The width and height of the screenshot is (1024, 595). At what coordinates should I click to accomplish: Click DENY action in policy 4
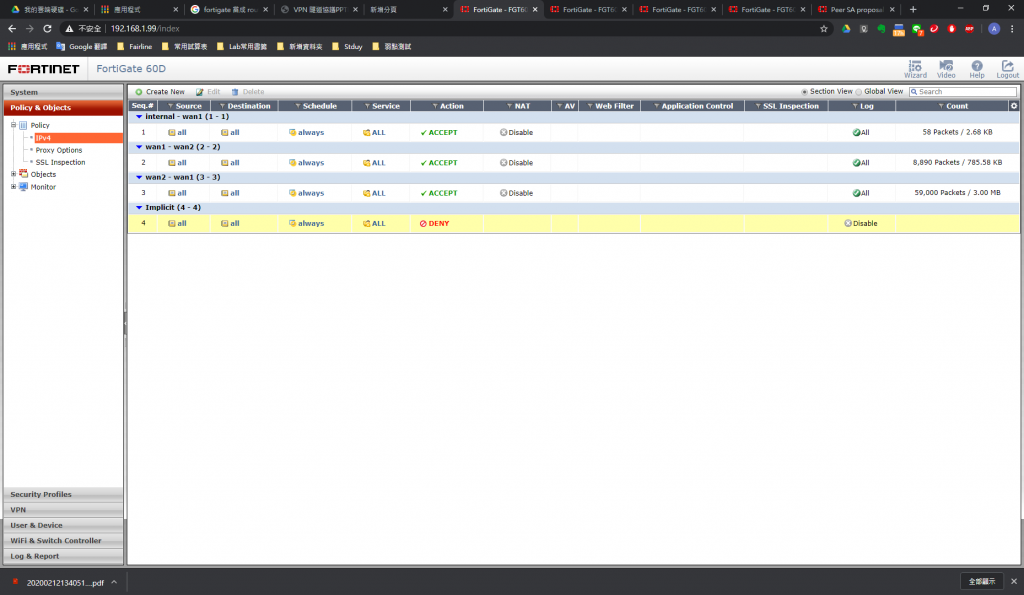[434, 223]
